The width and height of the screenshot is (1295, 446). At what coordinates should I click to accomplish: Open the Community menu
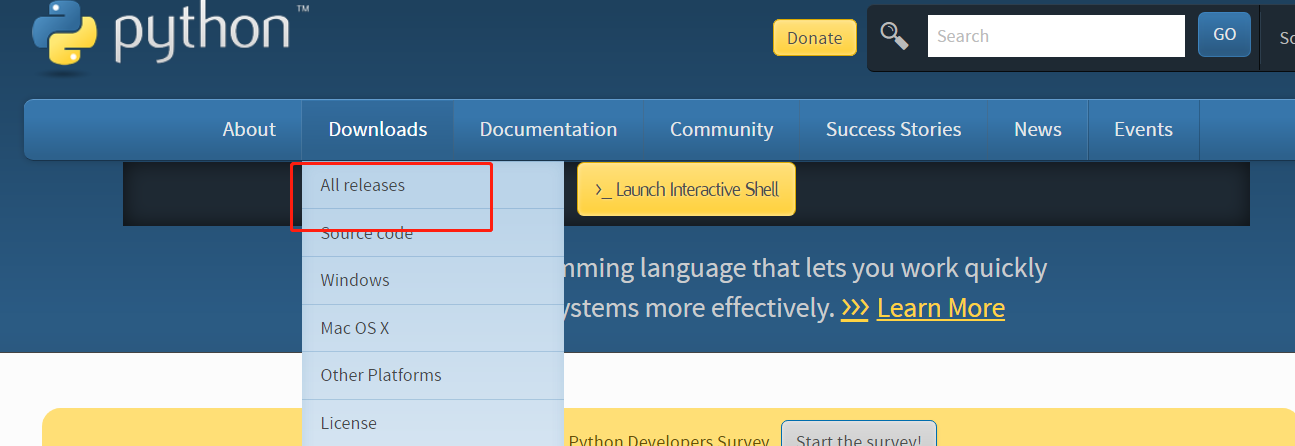721,129
